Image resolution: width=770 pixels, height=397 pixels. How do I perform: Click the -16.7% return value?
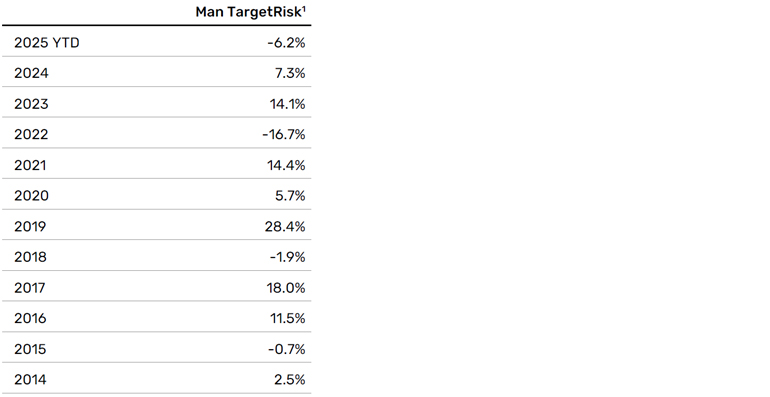point(284,135)
